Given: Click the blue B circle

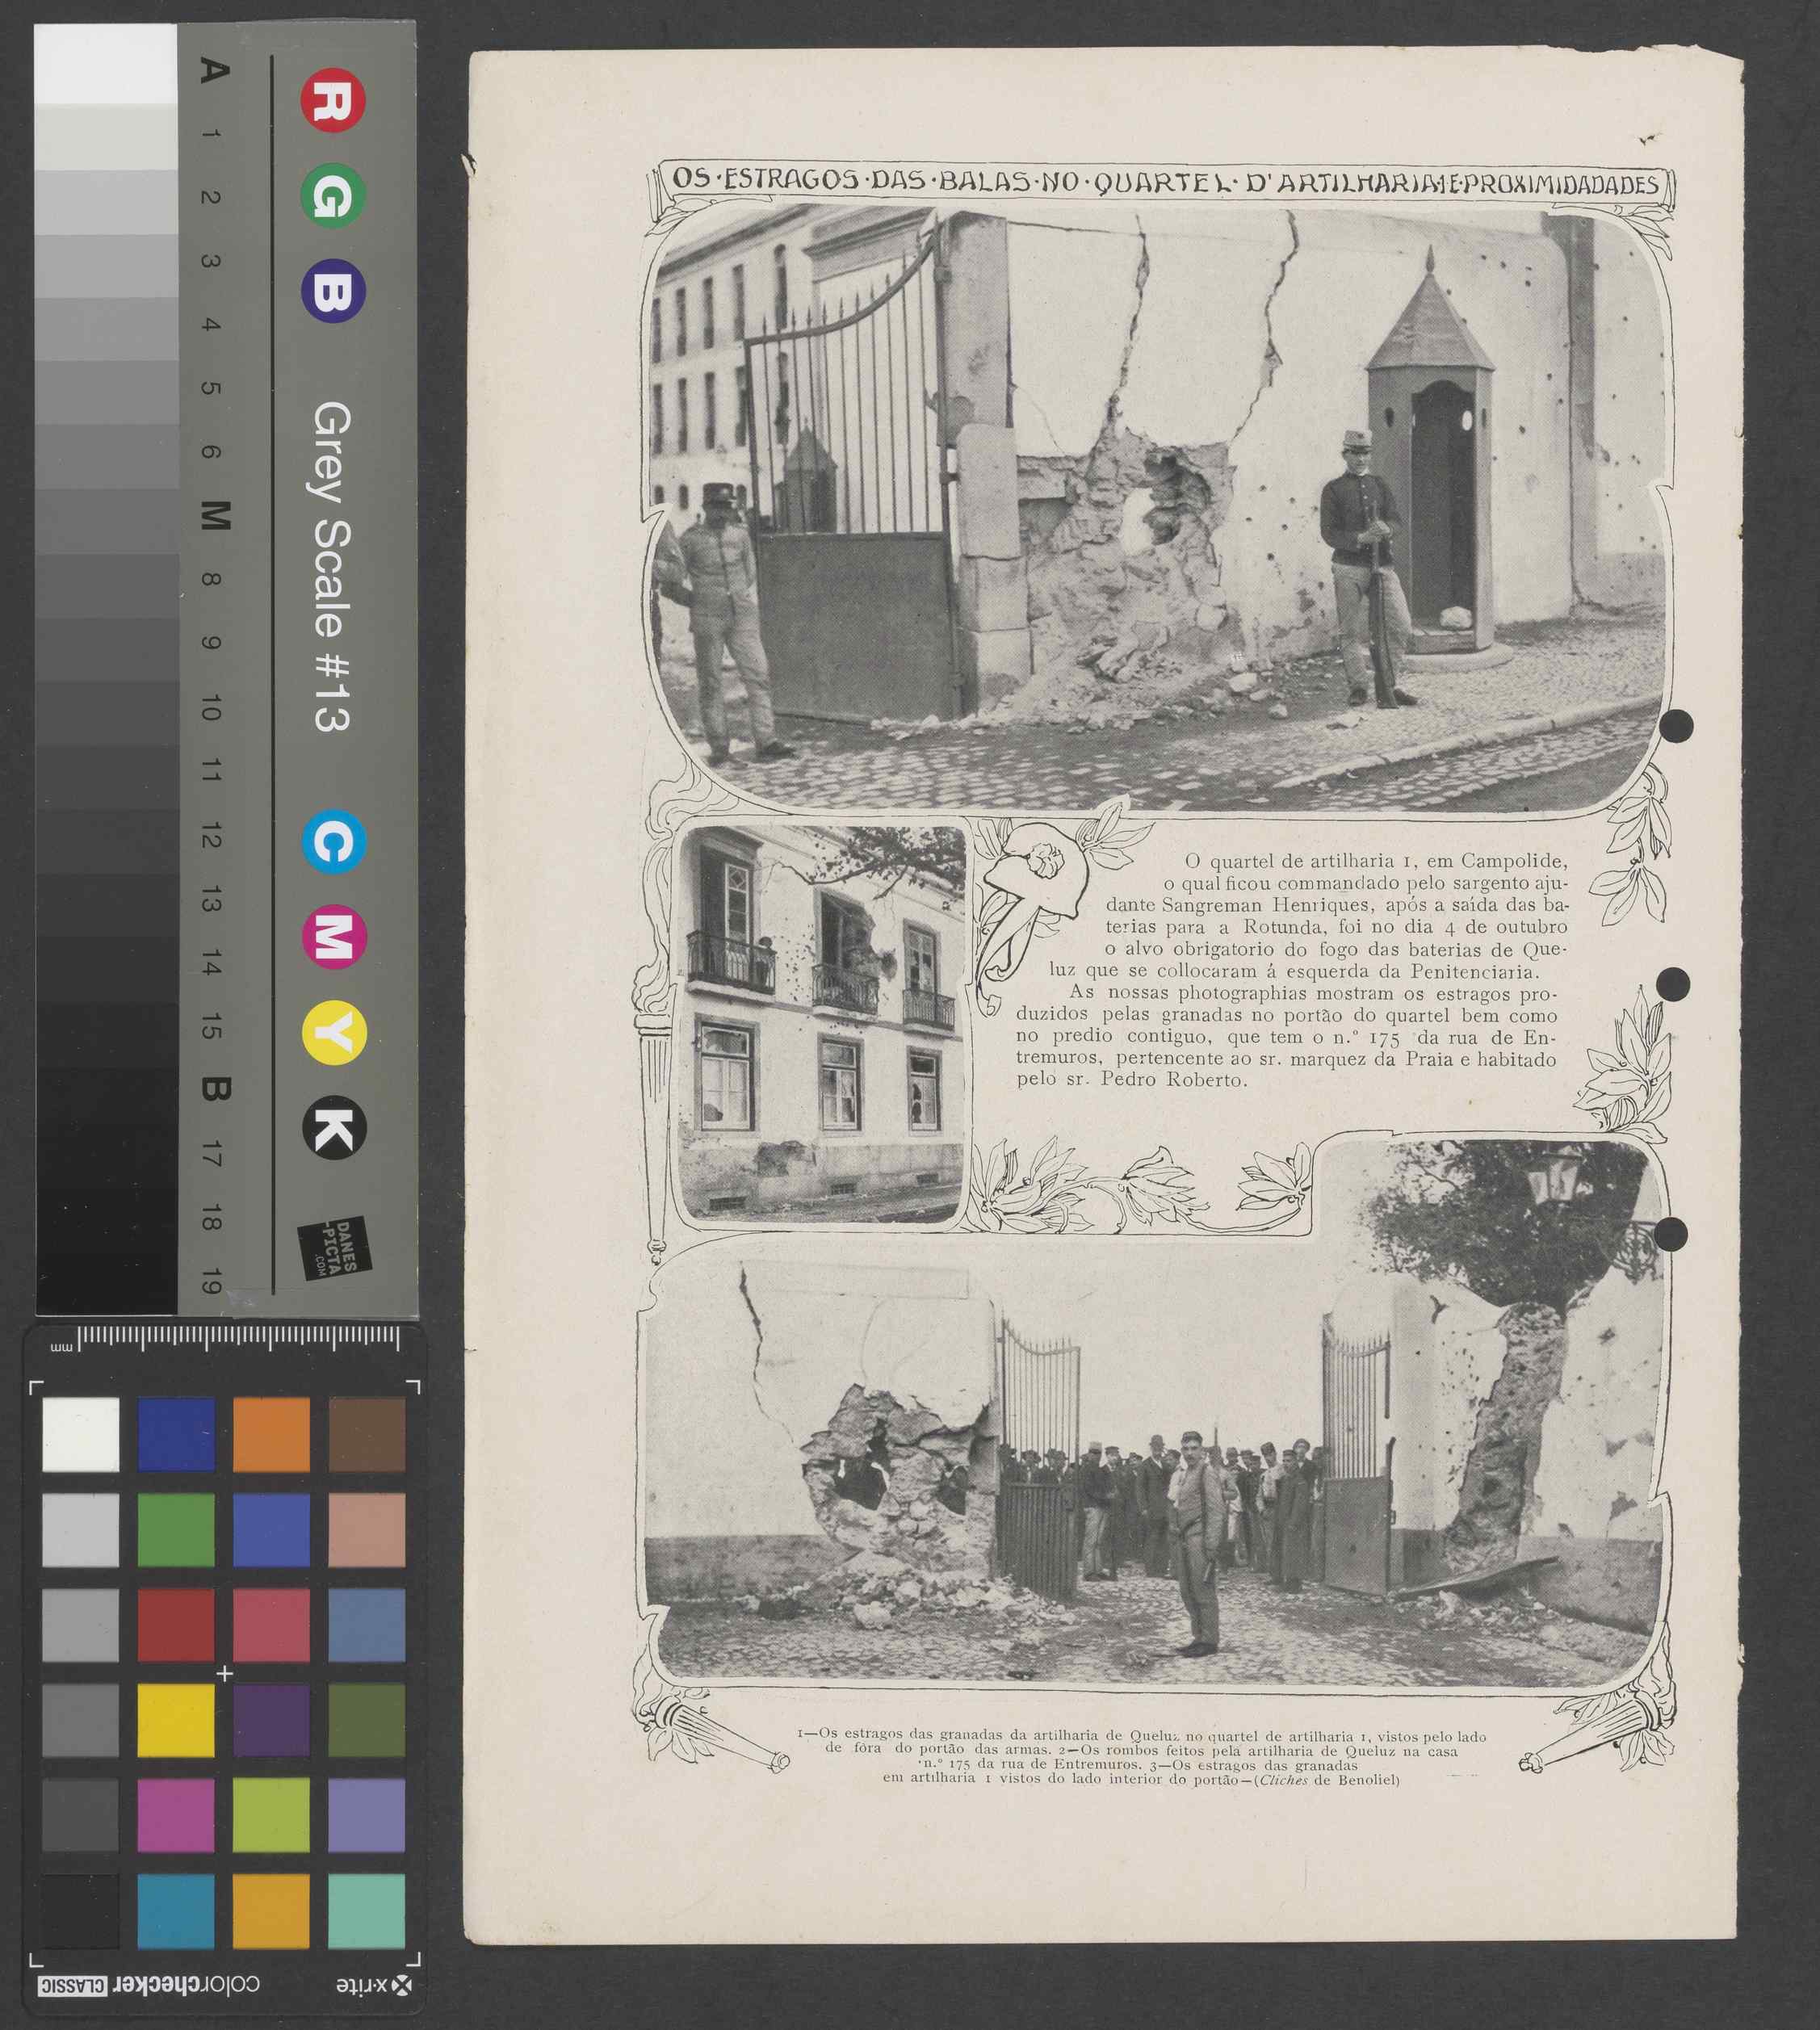Looking at the screenshot, I should [x=333, y=291].
